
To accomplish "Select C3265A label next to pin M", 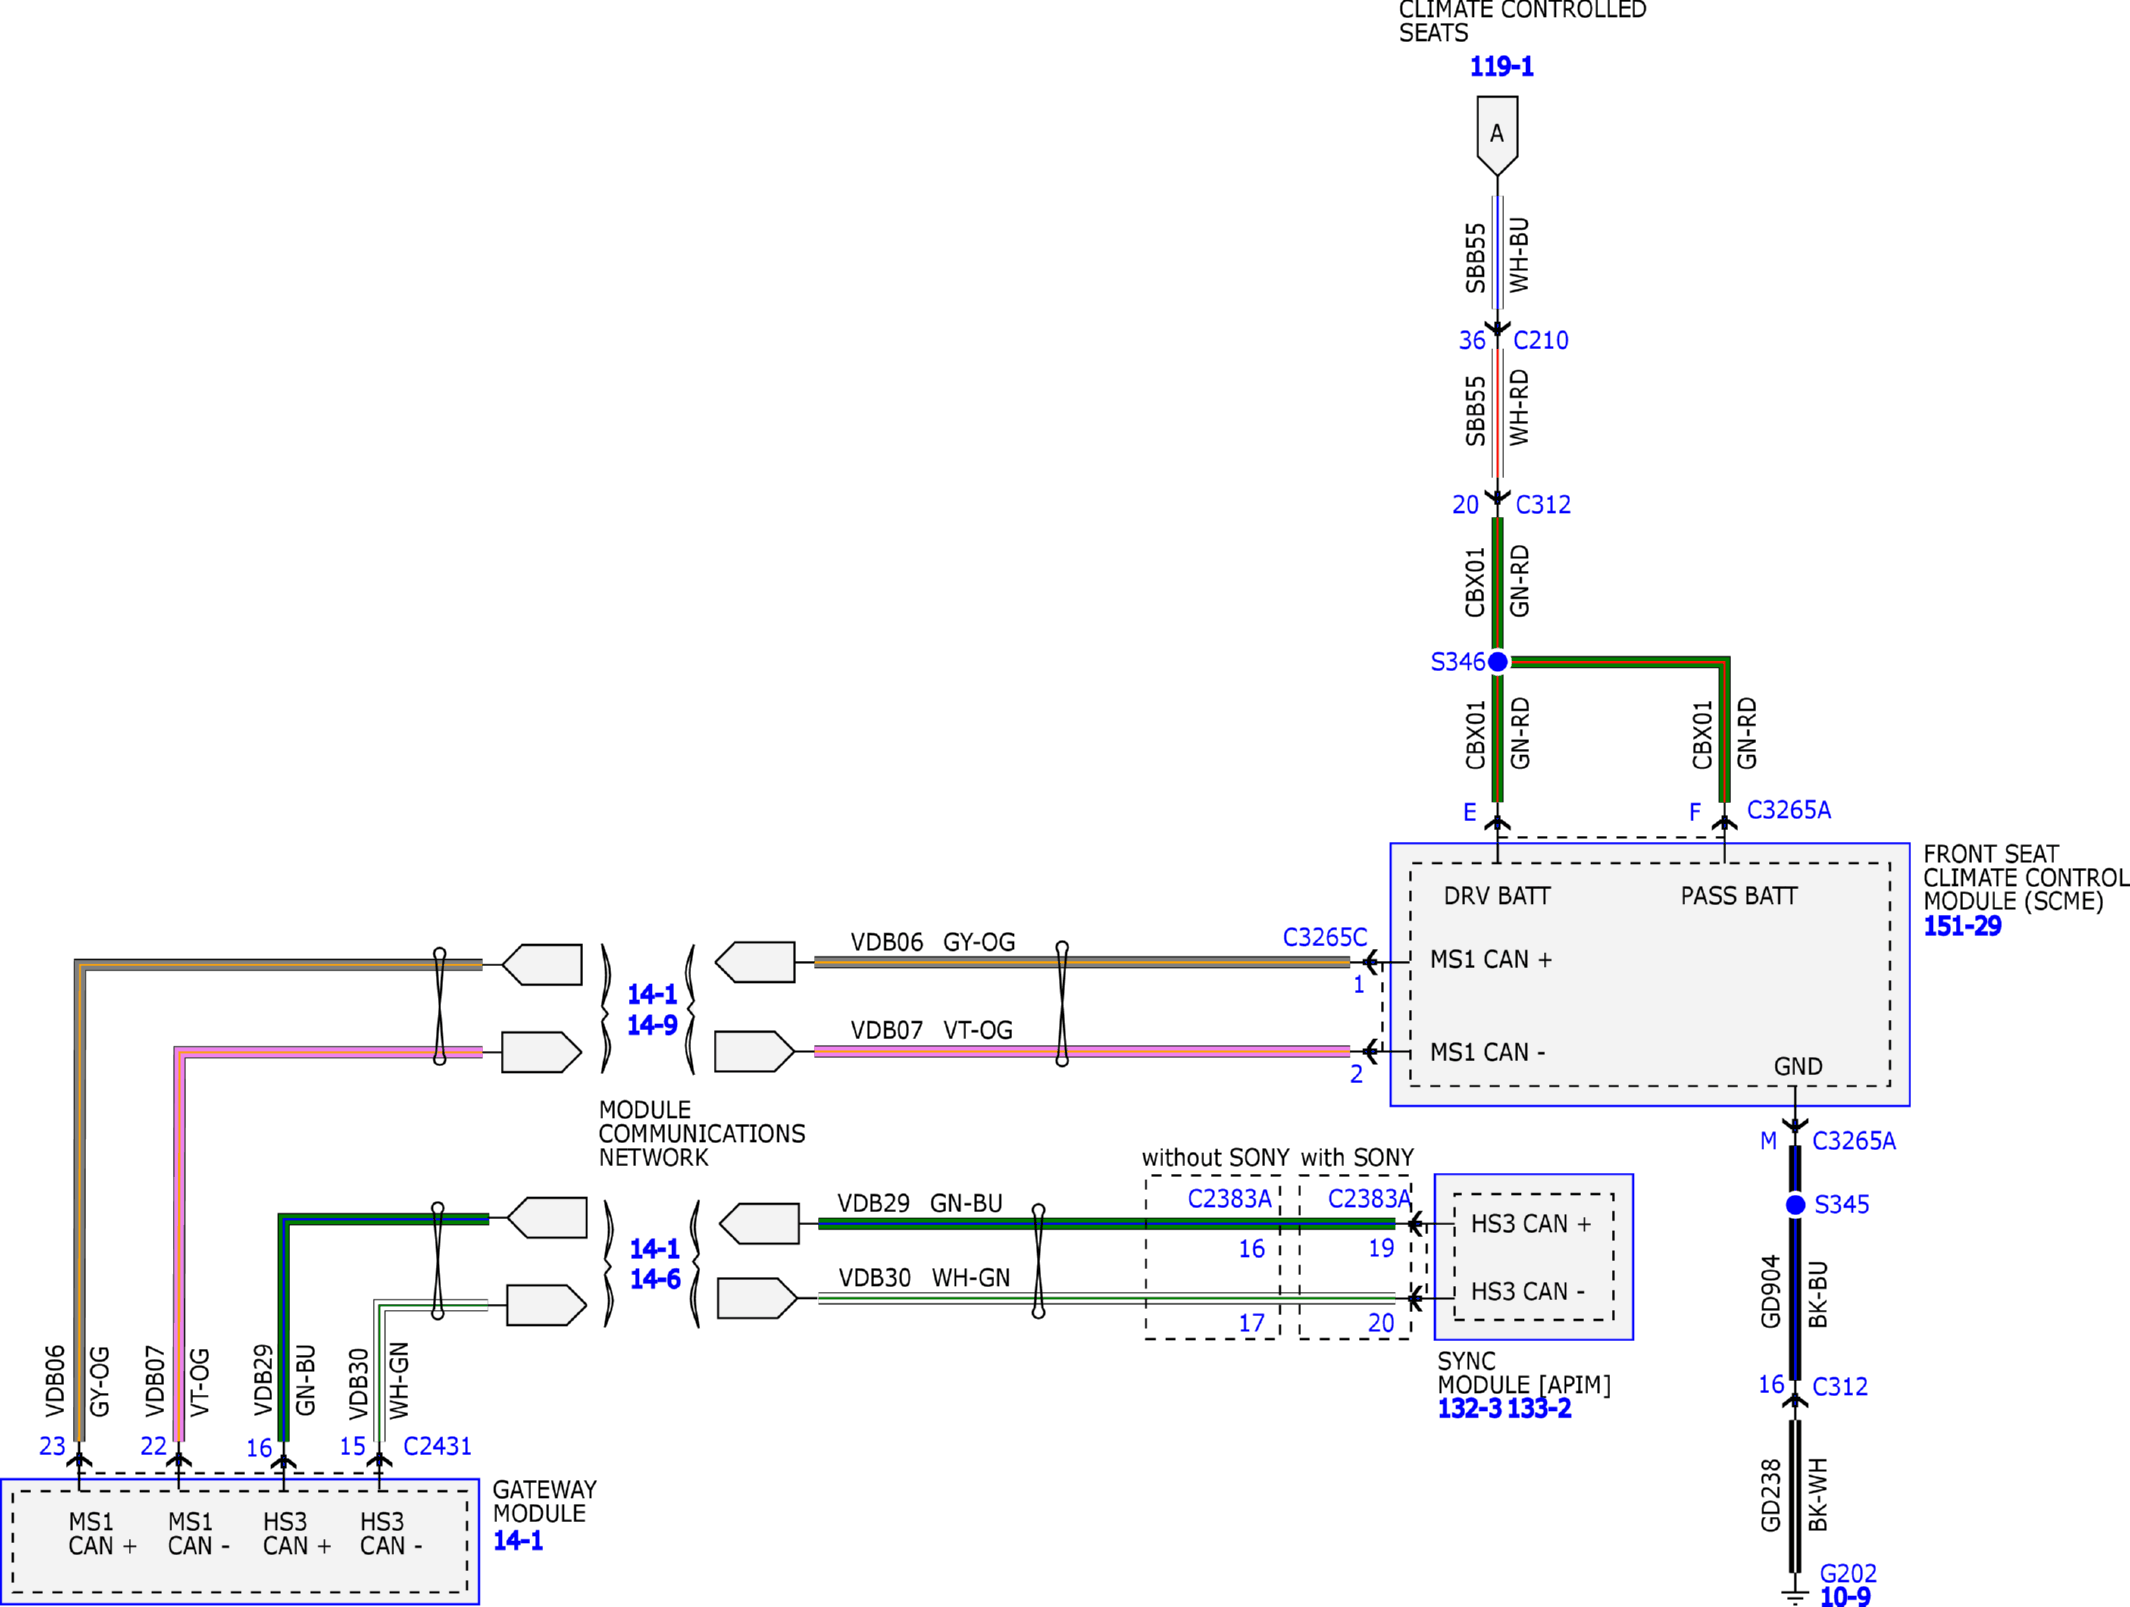I will (x=1854, y=1141).
